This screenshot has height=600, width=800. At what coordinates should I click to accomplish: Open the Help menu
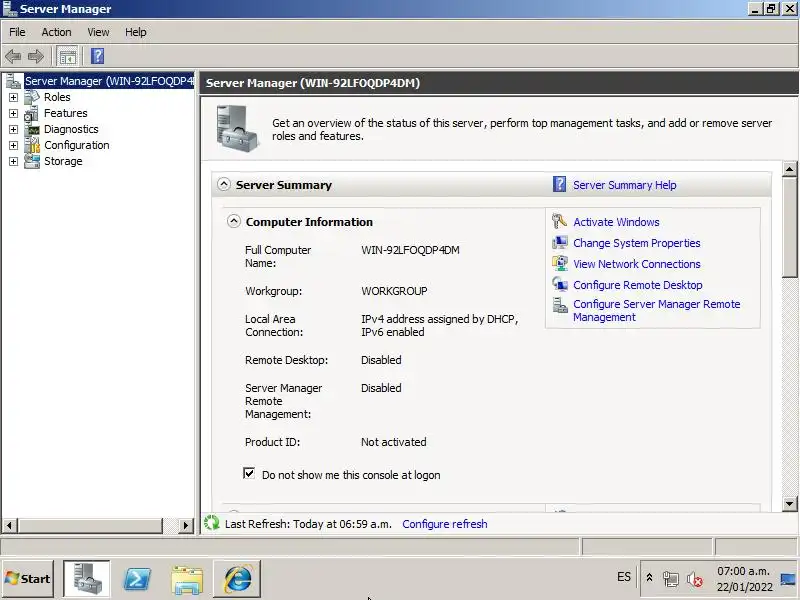pos(136,32)
